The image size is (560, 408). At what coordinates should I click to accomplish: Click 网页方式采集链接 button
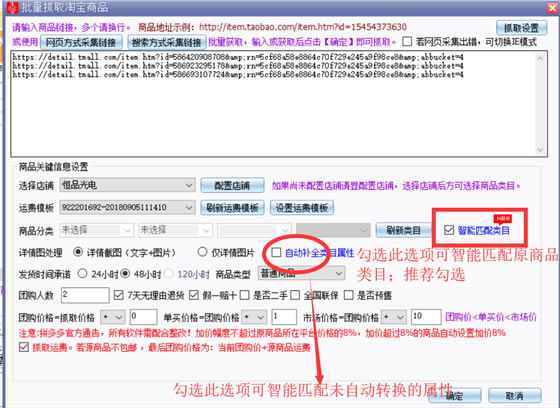(81, 43)
